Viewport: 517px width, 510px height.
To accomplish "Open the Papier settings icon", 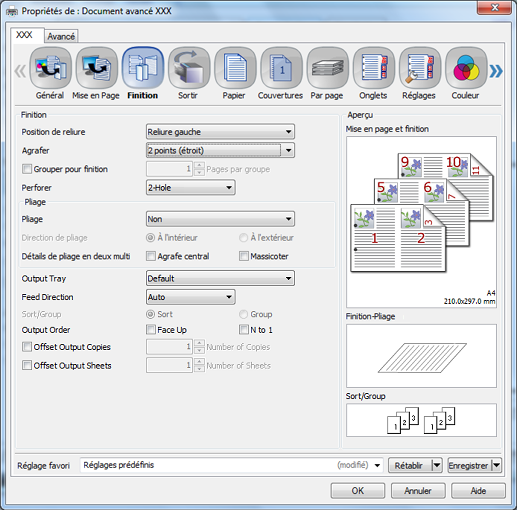I will pos(235,68).
